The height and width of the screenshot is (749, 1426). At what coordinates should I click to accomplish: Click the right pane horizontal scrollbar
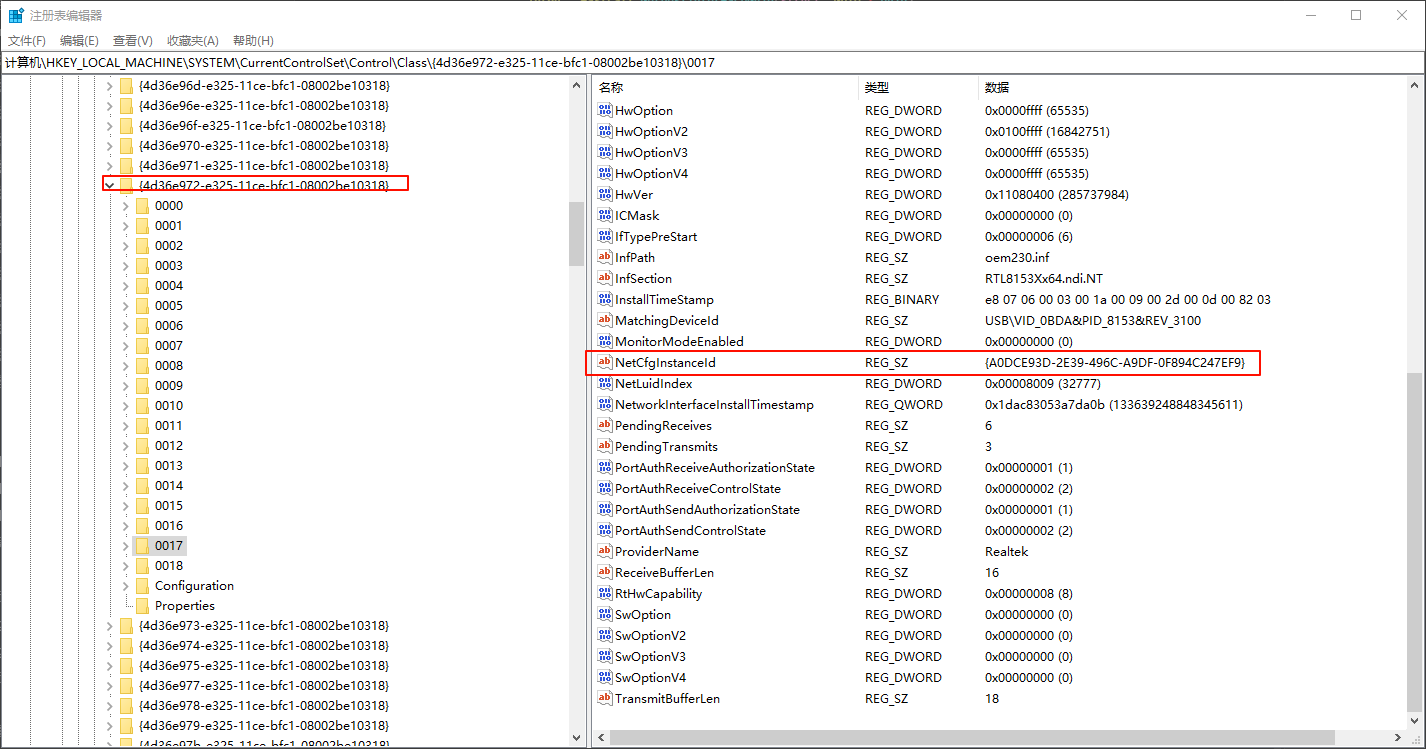tap(970, 738)
